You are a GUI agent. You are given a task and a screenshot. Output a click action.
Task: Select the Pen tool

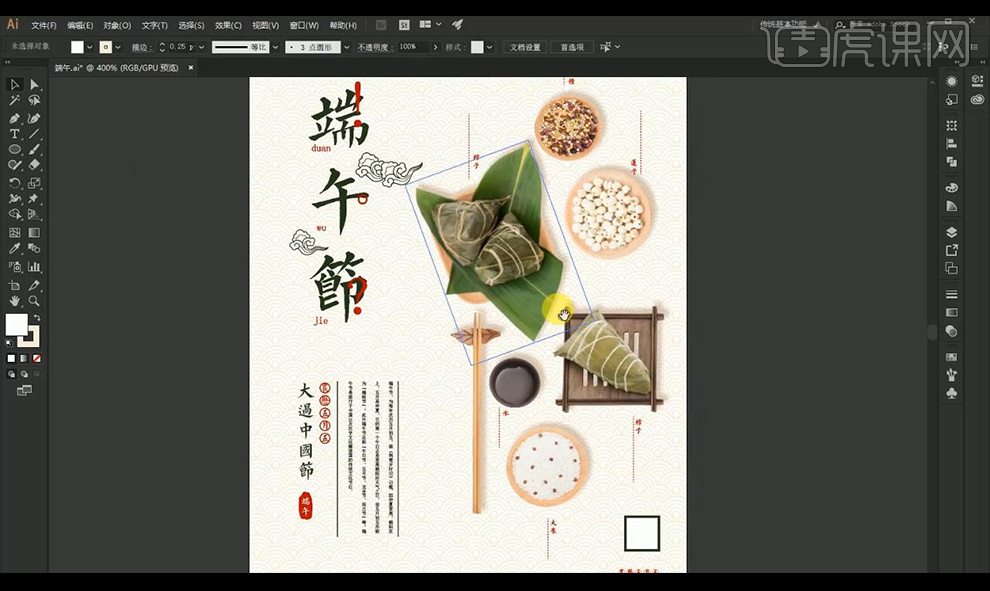pos(15,118)
